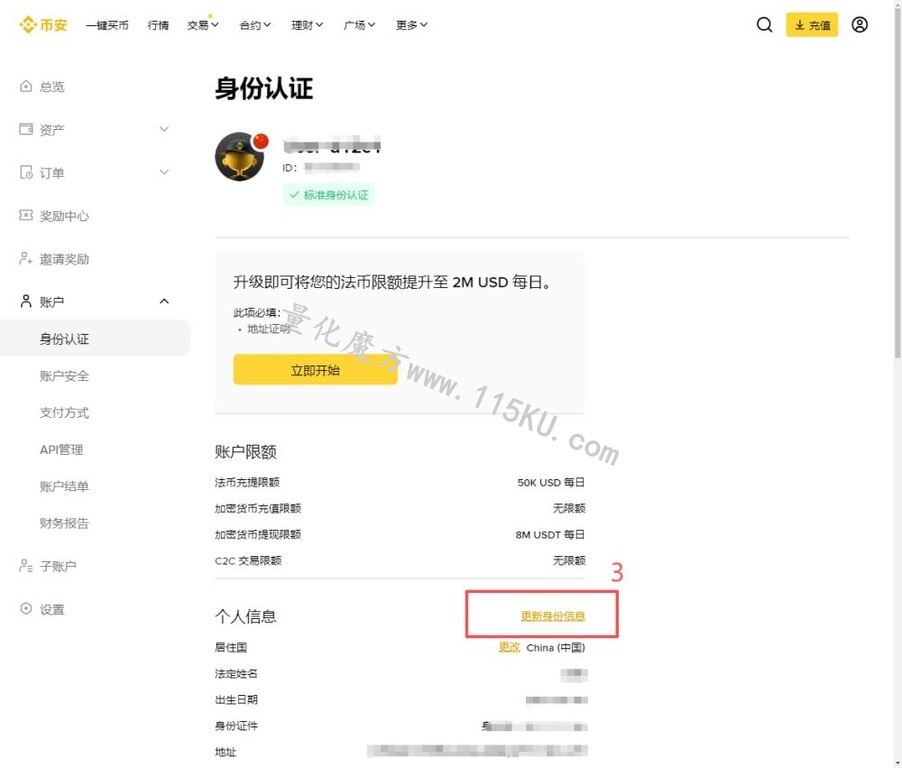902x768 pixels.
Task: Click the 子账户 sub-account icon
Action: click(26, 566)
